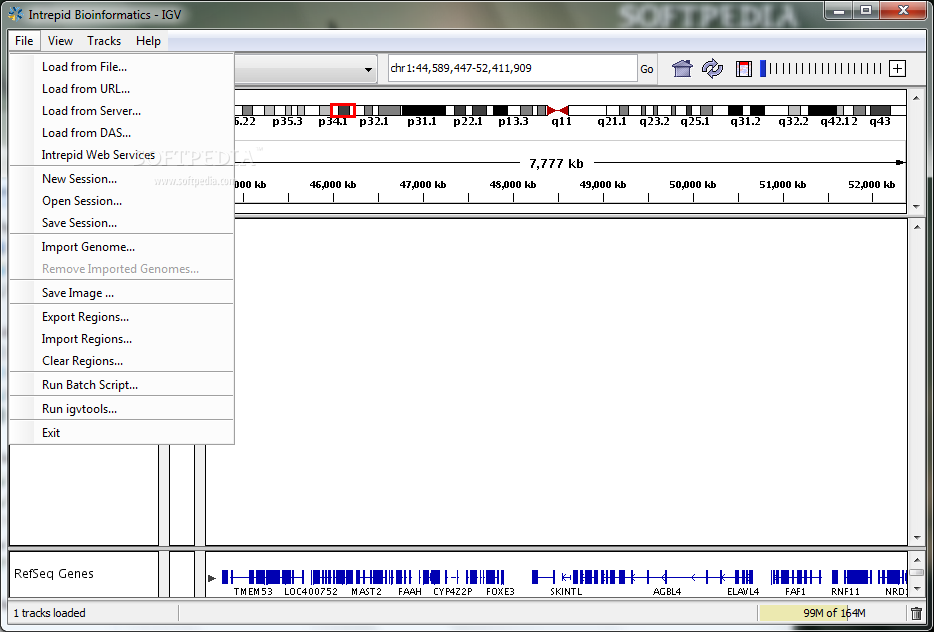Image resolution: width=934 pixels, height=632 pixels.
Task: Choose Load from File...
Action: (122, 67)
